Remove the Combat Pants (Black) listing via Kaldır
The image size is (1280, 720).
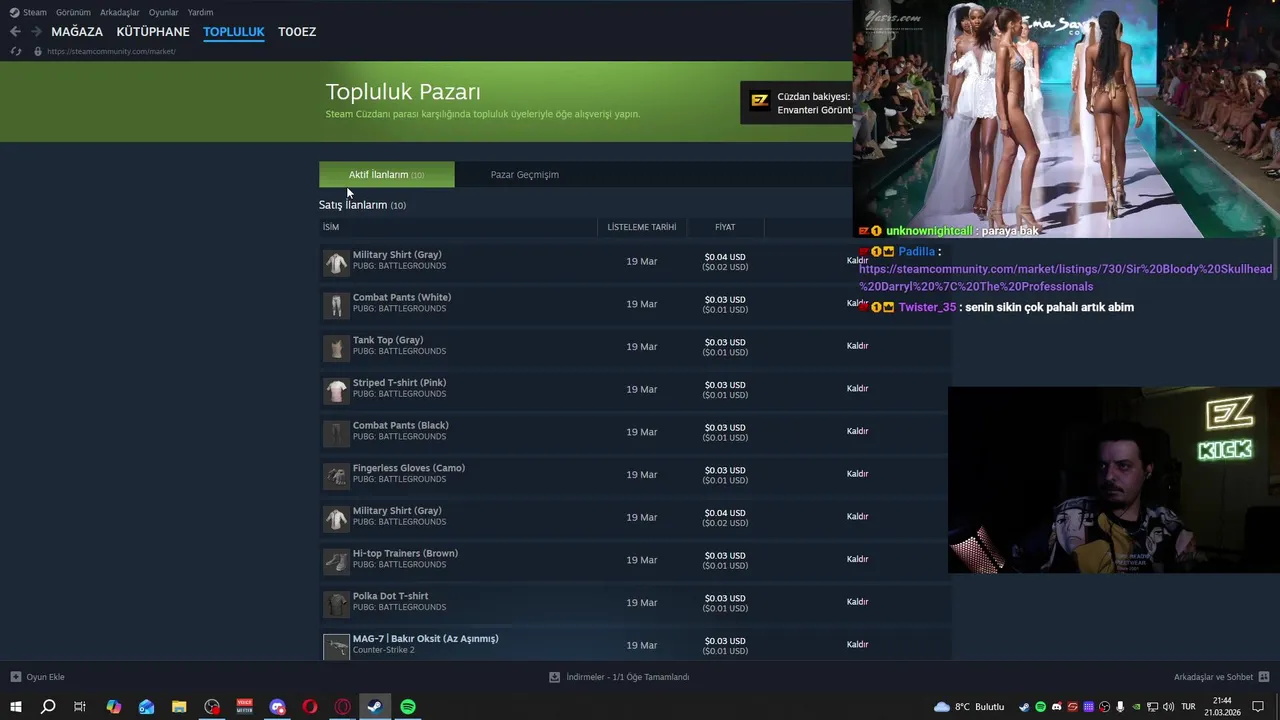(857, 431)
